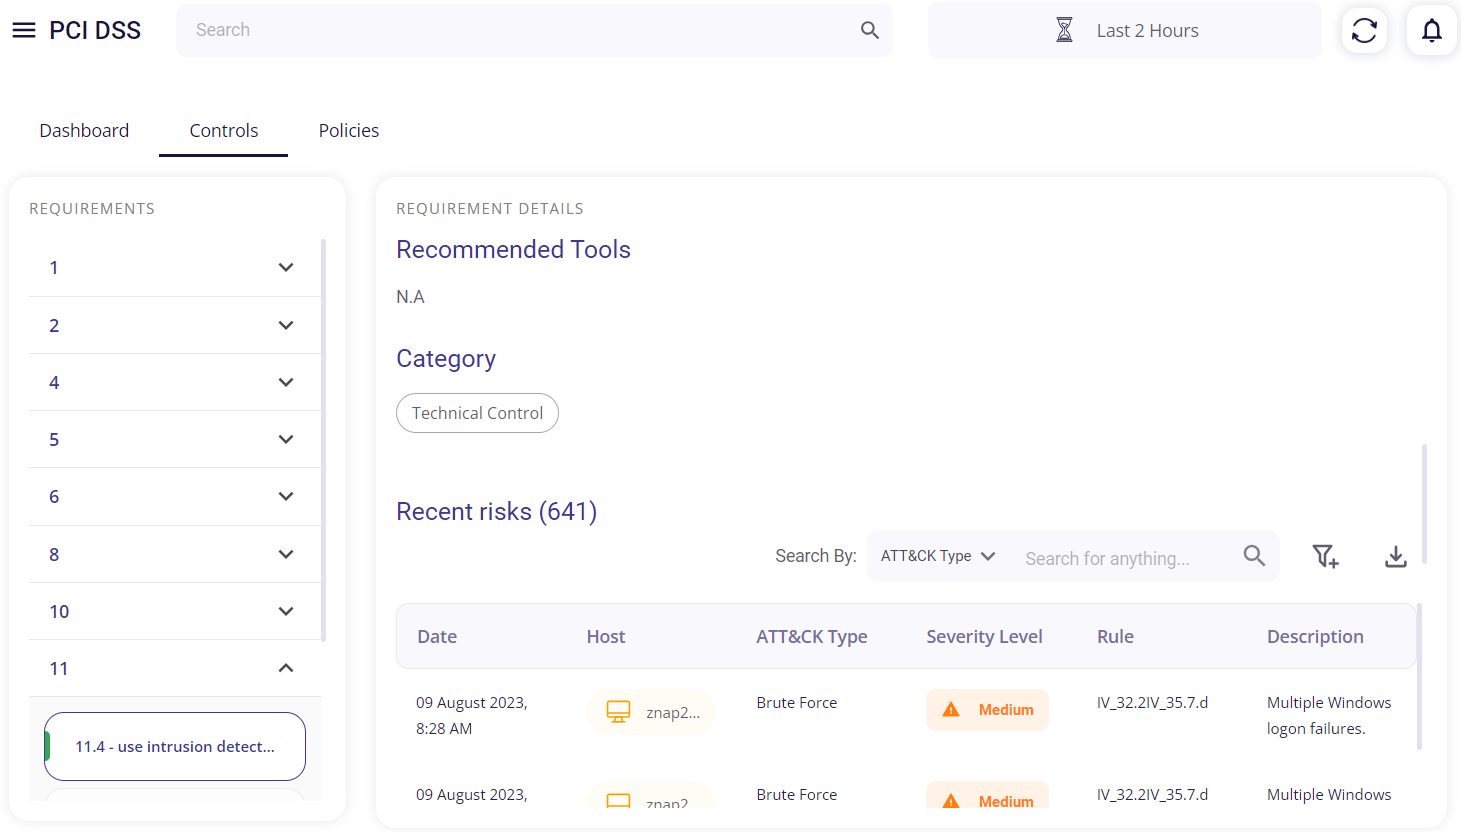Click the hourglass time range icon

point(1065,30)
